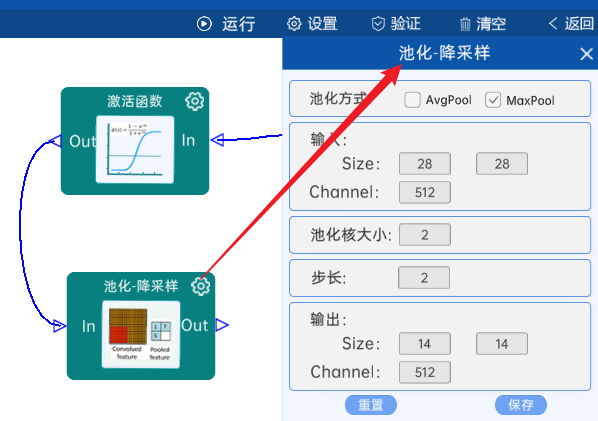Click the Out port triangle of 激活函数
This screenshot has height=421, width=598.
(55, 141)
